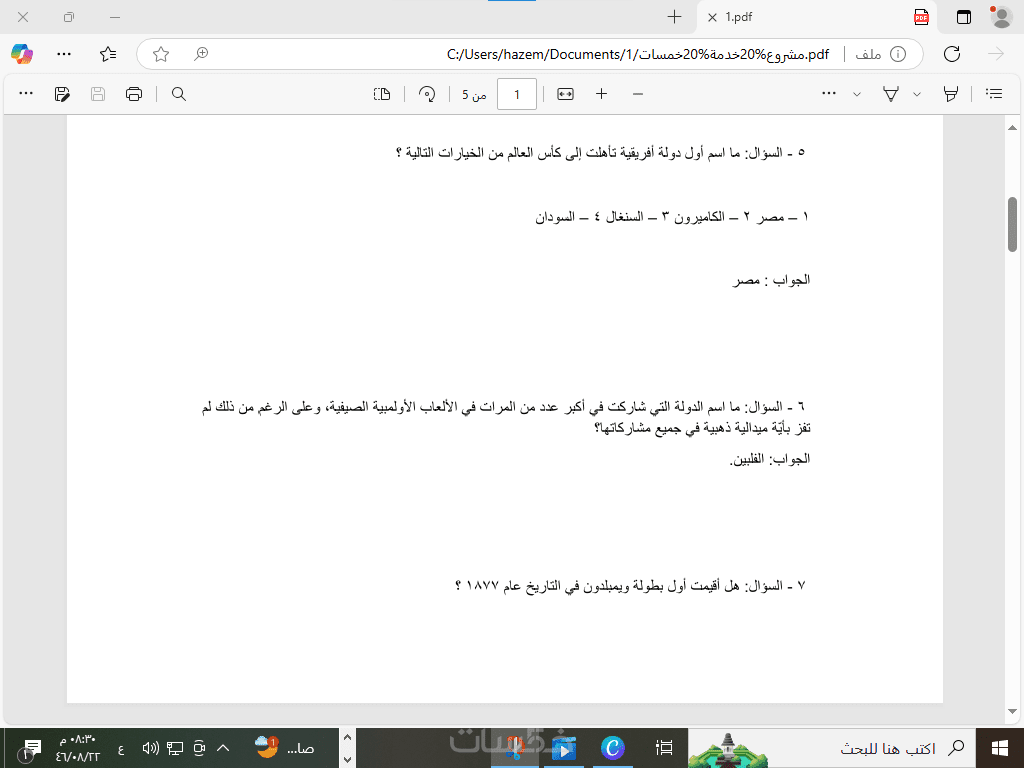Image resolution: width=1024 pixels, height=768 pixels.
Task: Switch the Arabic input language indicator
Action: [x=121, y=748]
